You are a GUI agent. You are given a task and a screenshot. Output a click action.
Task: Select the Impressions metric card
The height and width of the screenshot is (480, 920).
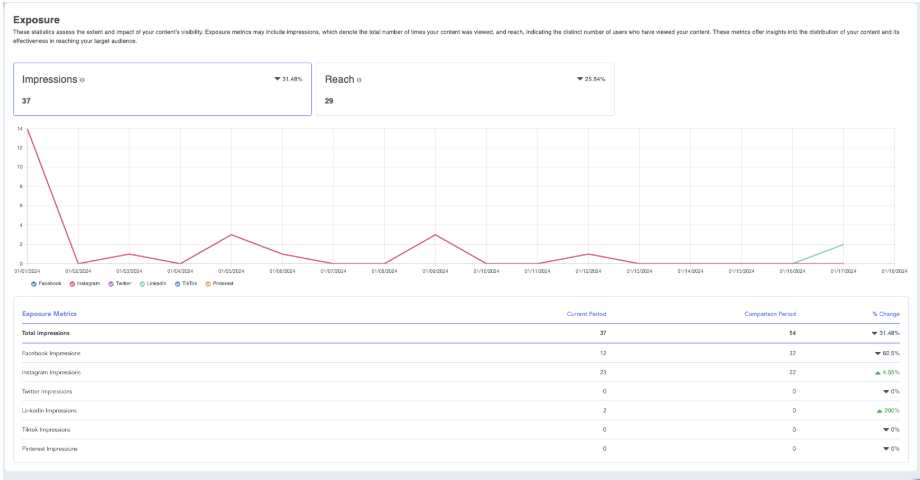click(162, 90)
